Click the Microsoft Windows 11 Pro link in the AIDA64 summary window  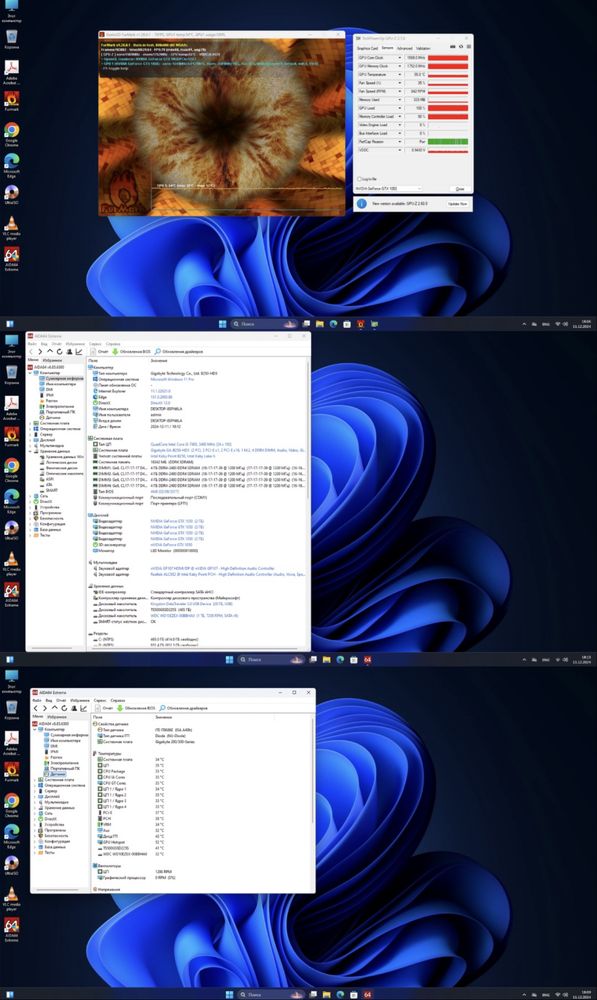coord(172,379)
